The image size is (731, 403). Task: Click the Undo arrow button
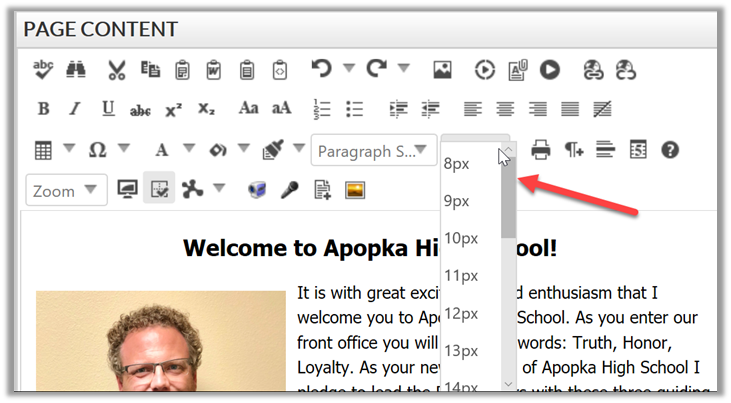click(321, 68)
